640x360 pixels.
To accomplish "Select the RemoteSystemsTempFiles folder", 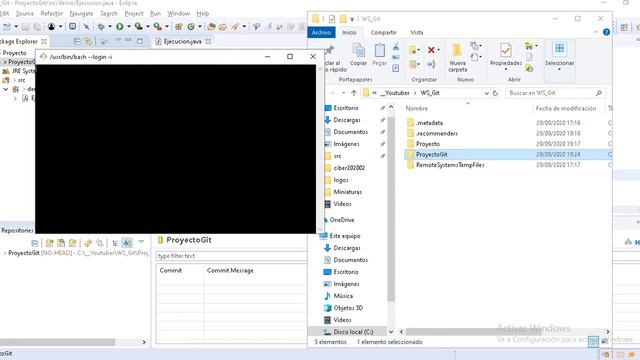I will [450, 165].
